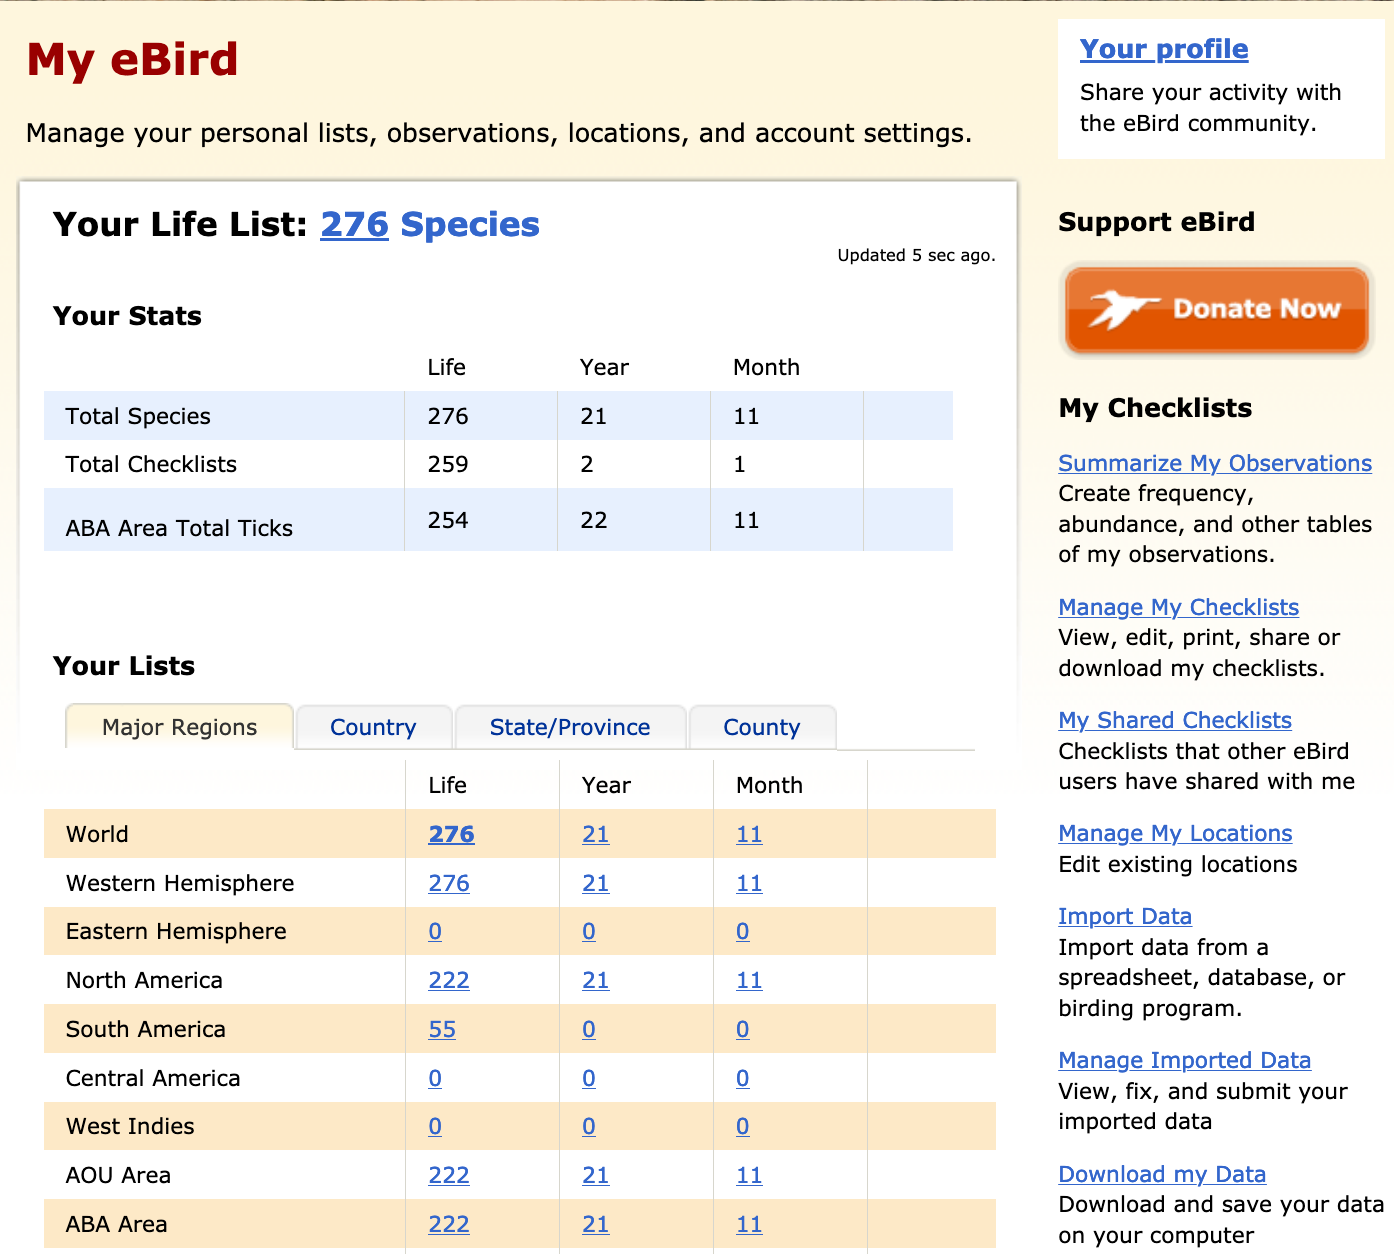Open the 276 Species life list link
This screenshot has height=1254, width=1394.
point(429,225)
